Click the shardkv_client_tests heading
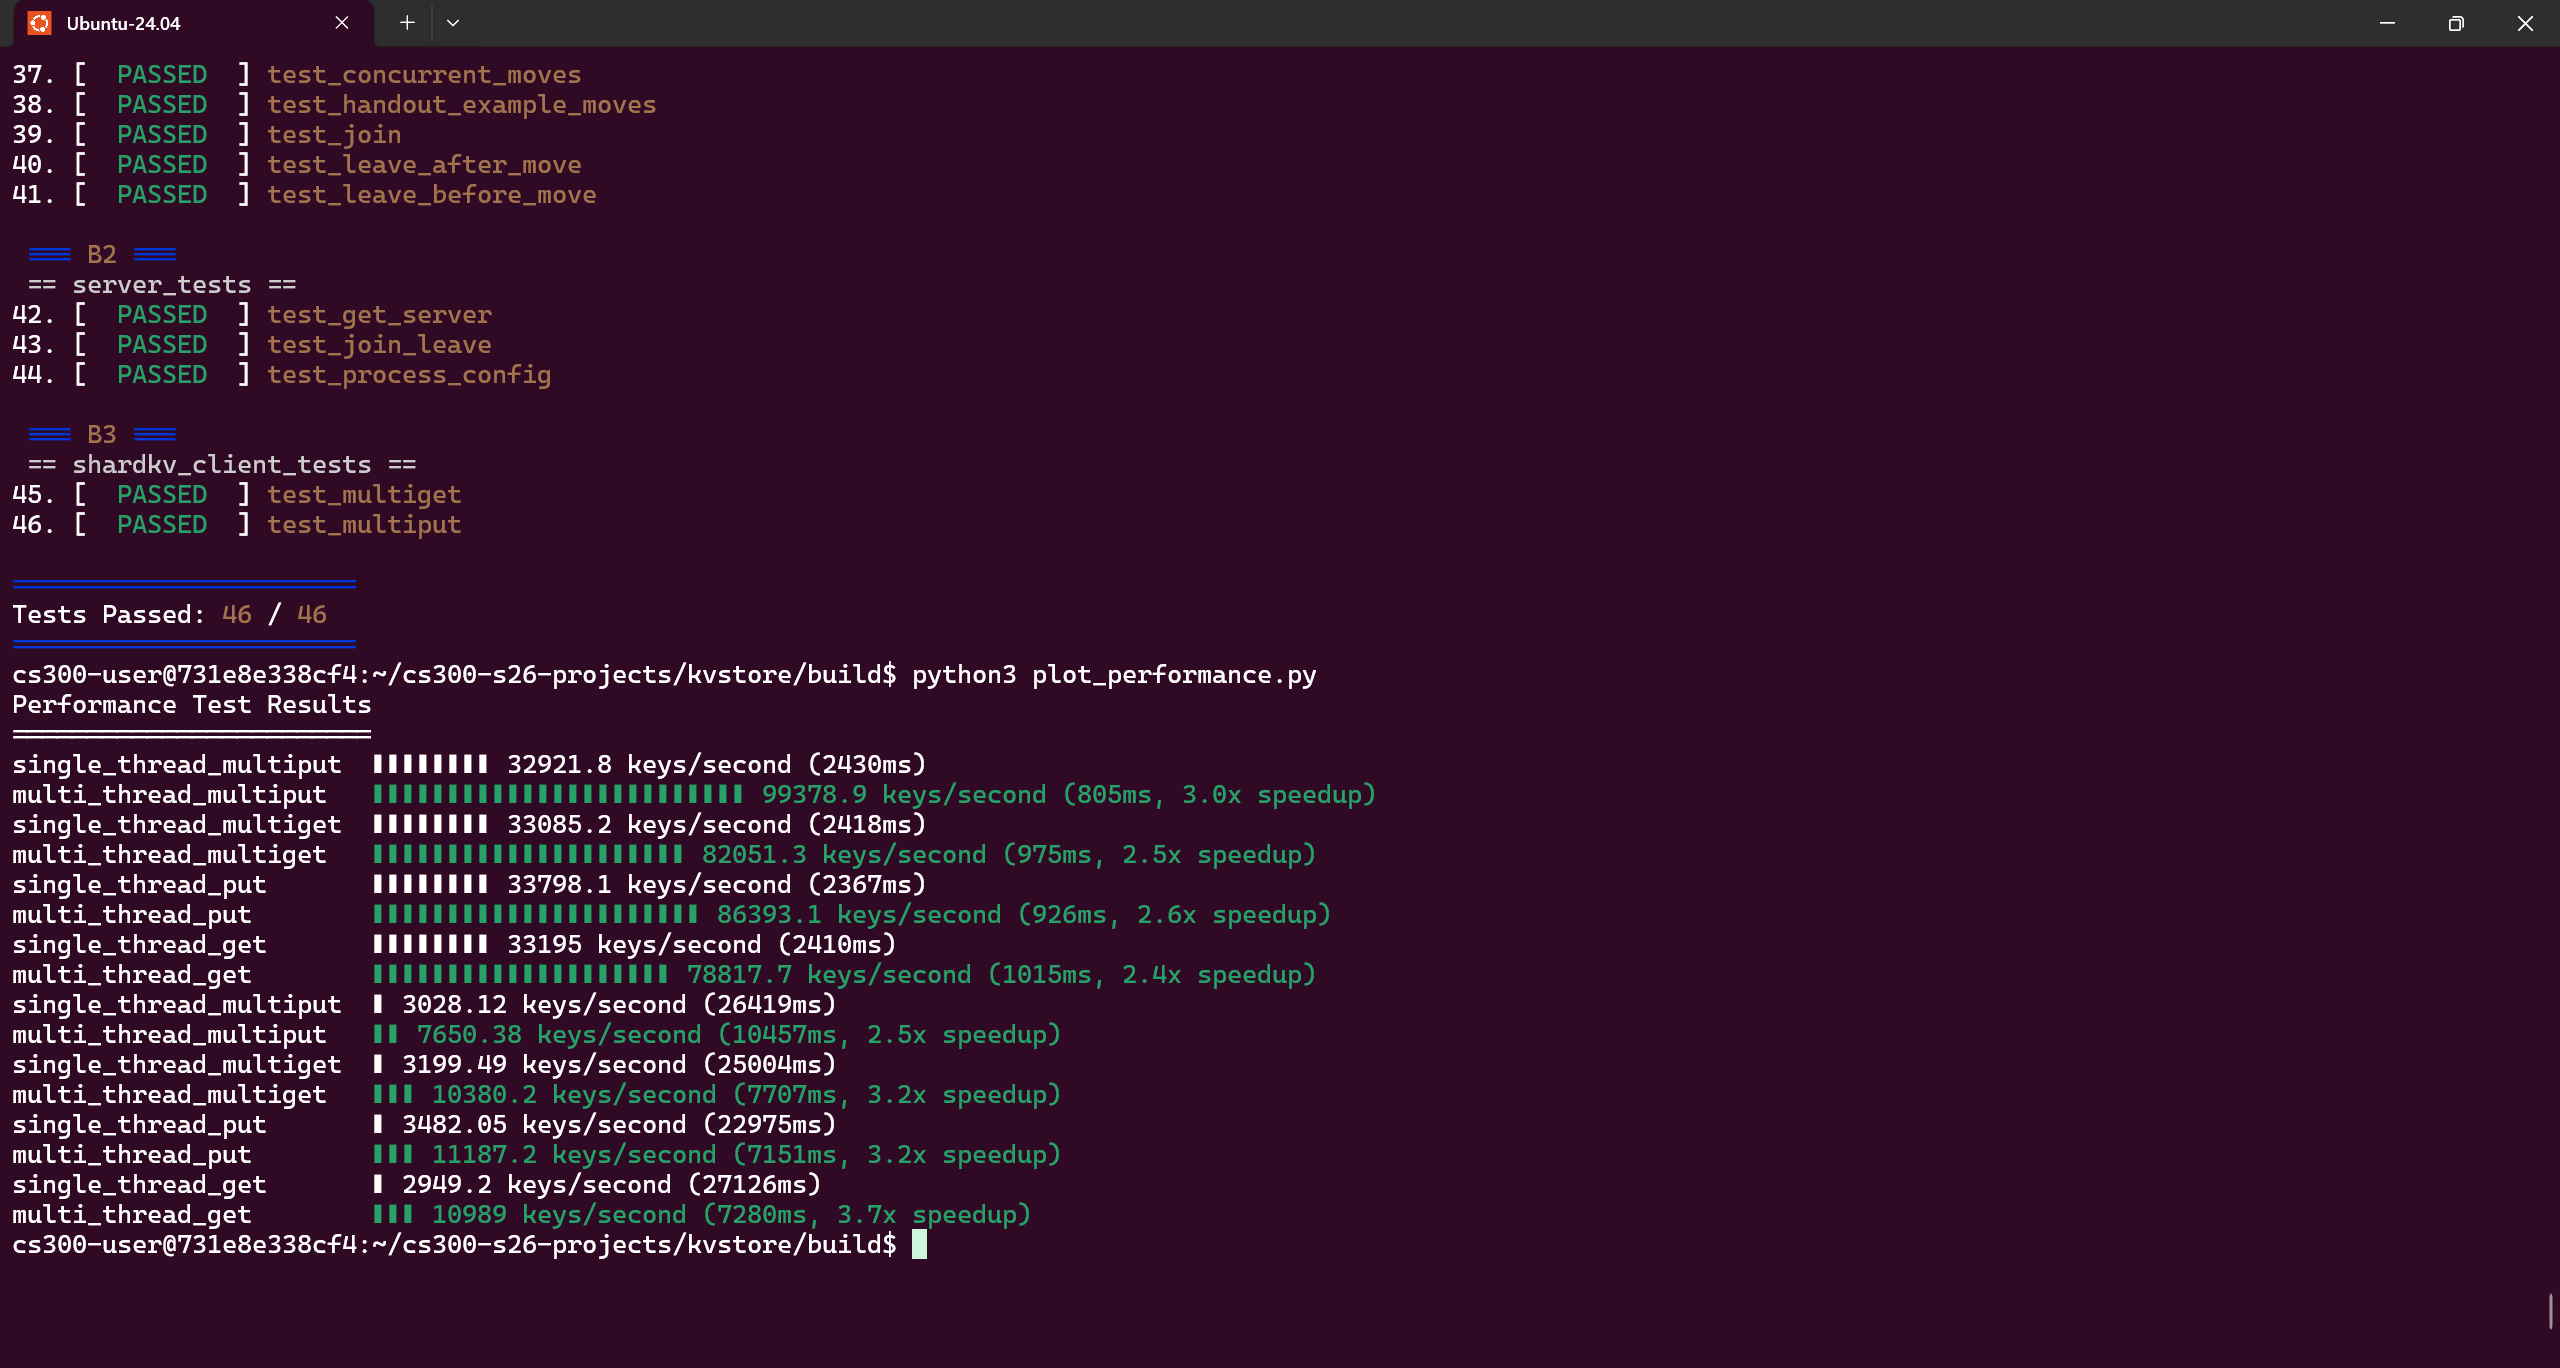This screenshot has height=1368, width=2560. pyautogui.click(x=222, y=465)
